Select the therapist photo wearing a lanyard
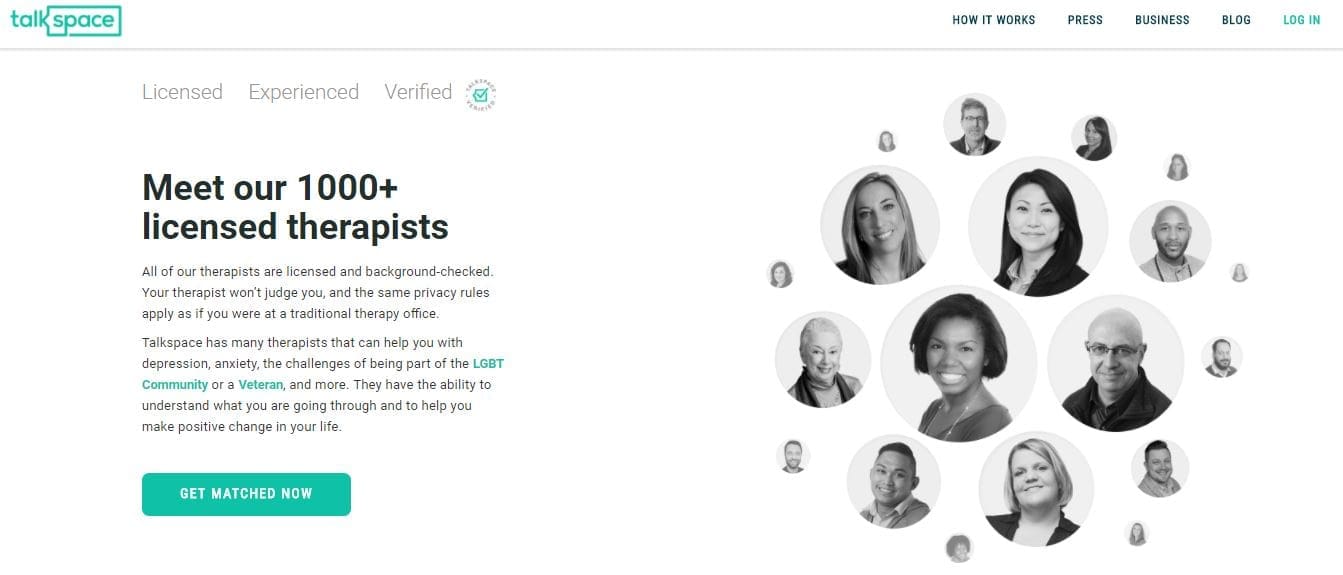The width and height of the screenshot is (1343, 575). tap(1169, 241)
